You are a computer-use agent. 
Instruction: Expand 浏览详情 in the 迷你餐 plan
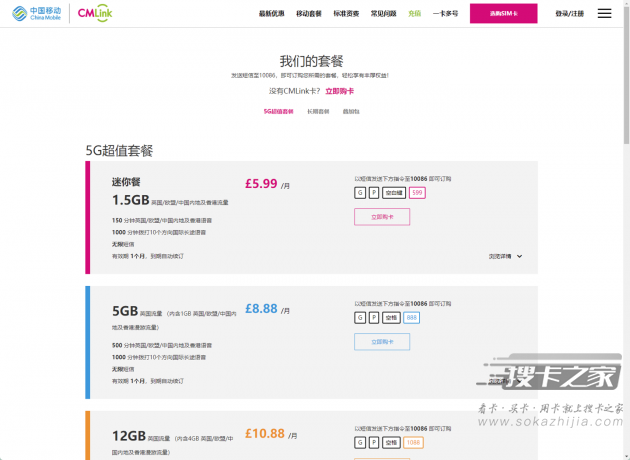(500, 256)
